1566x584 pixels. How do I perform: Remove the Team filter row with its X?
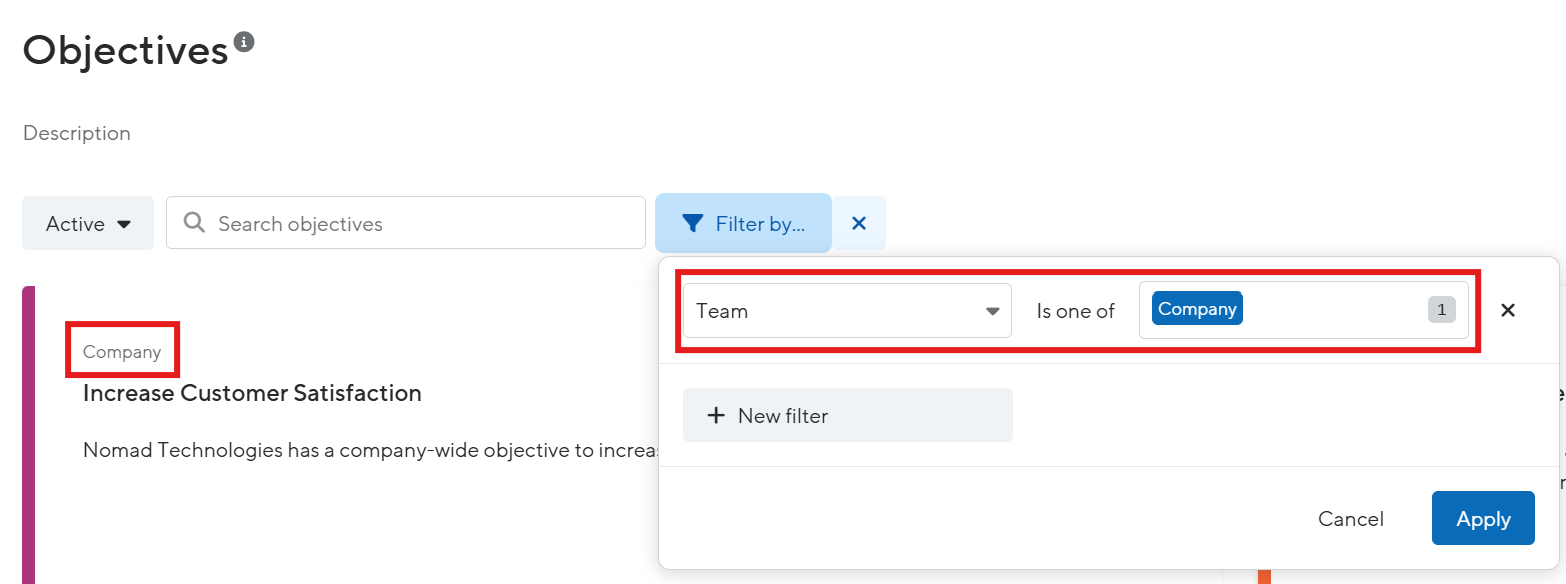tap(1508, 310)
